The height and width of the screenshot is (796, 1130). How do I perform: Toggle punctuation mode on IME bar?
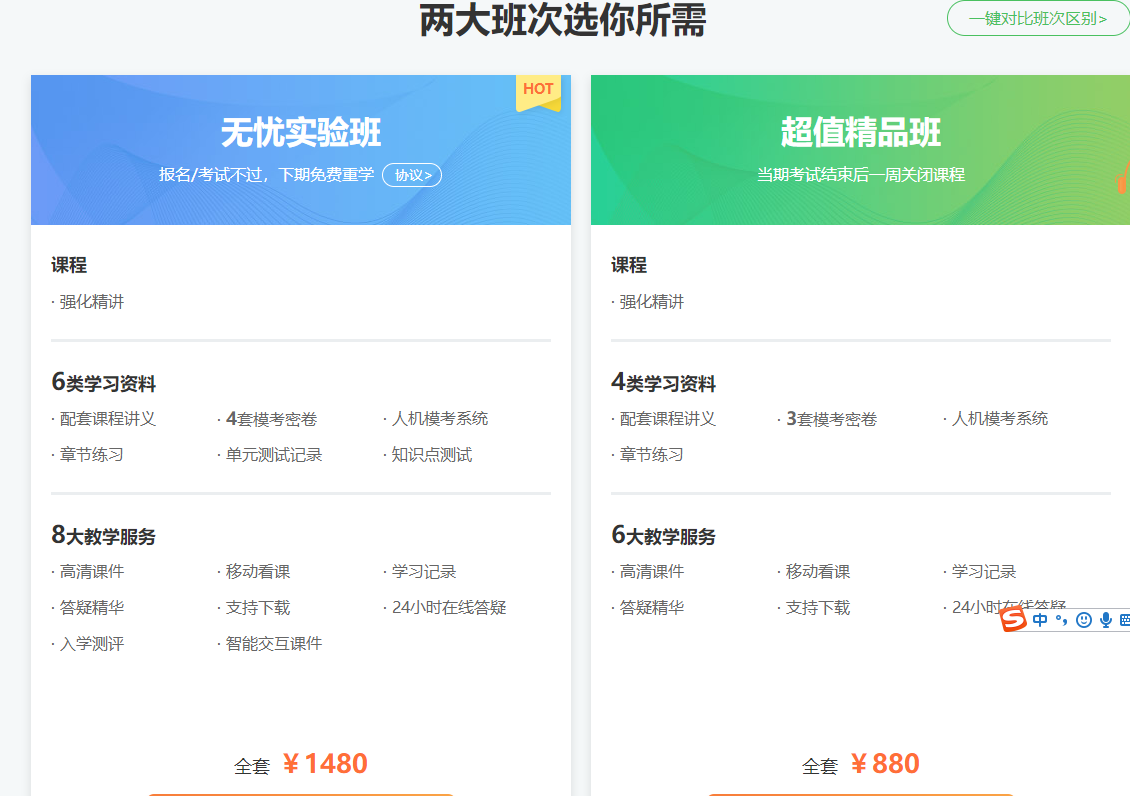tap(1061, 620)
